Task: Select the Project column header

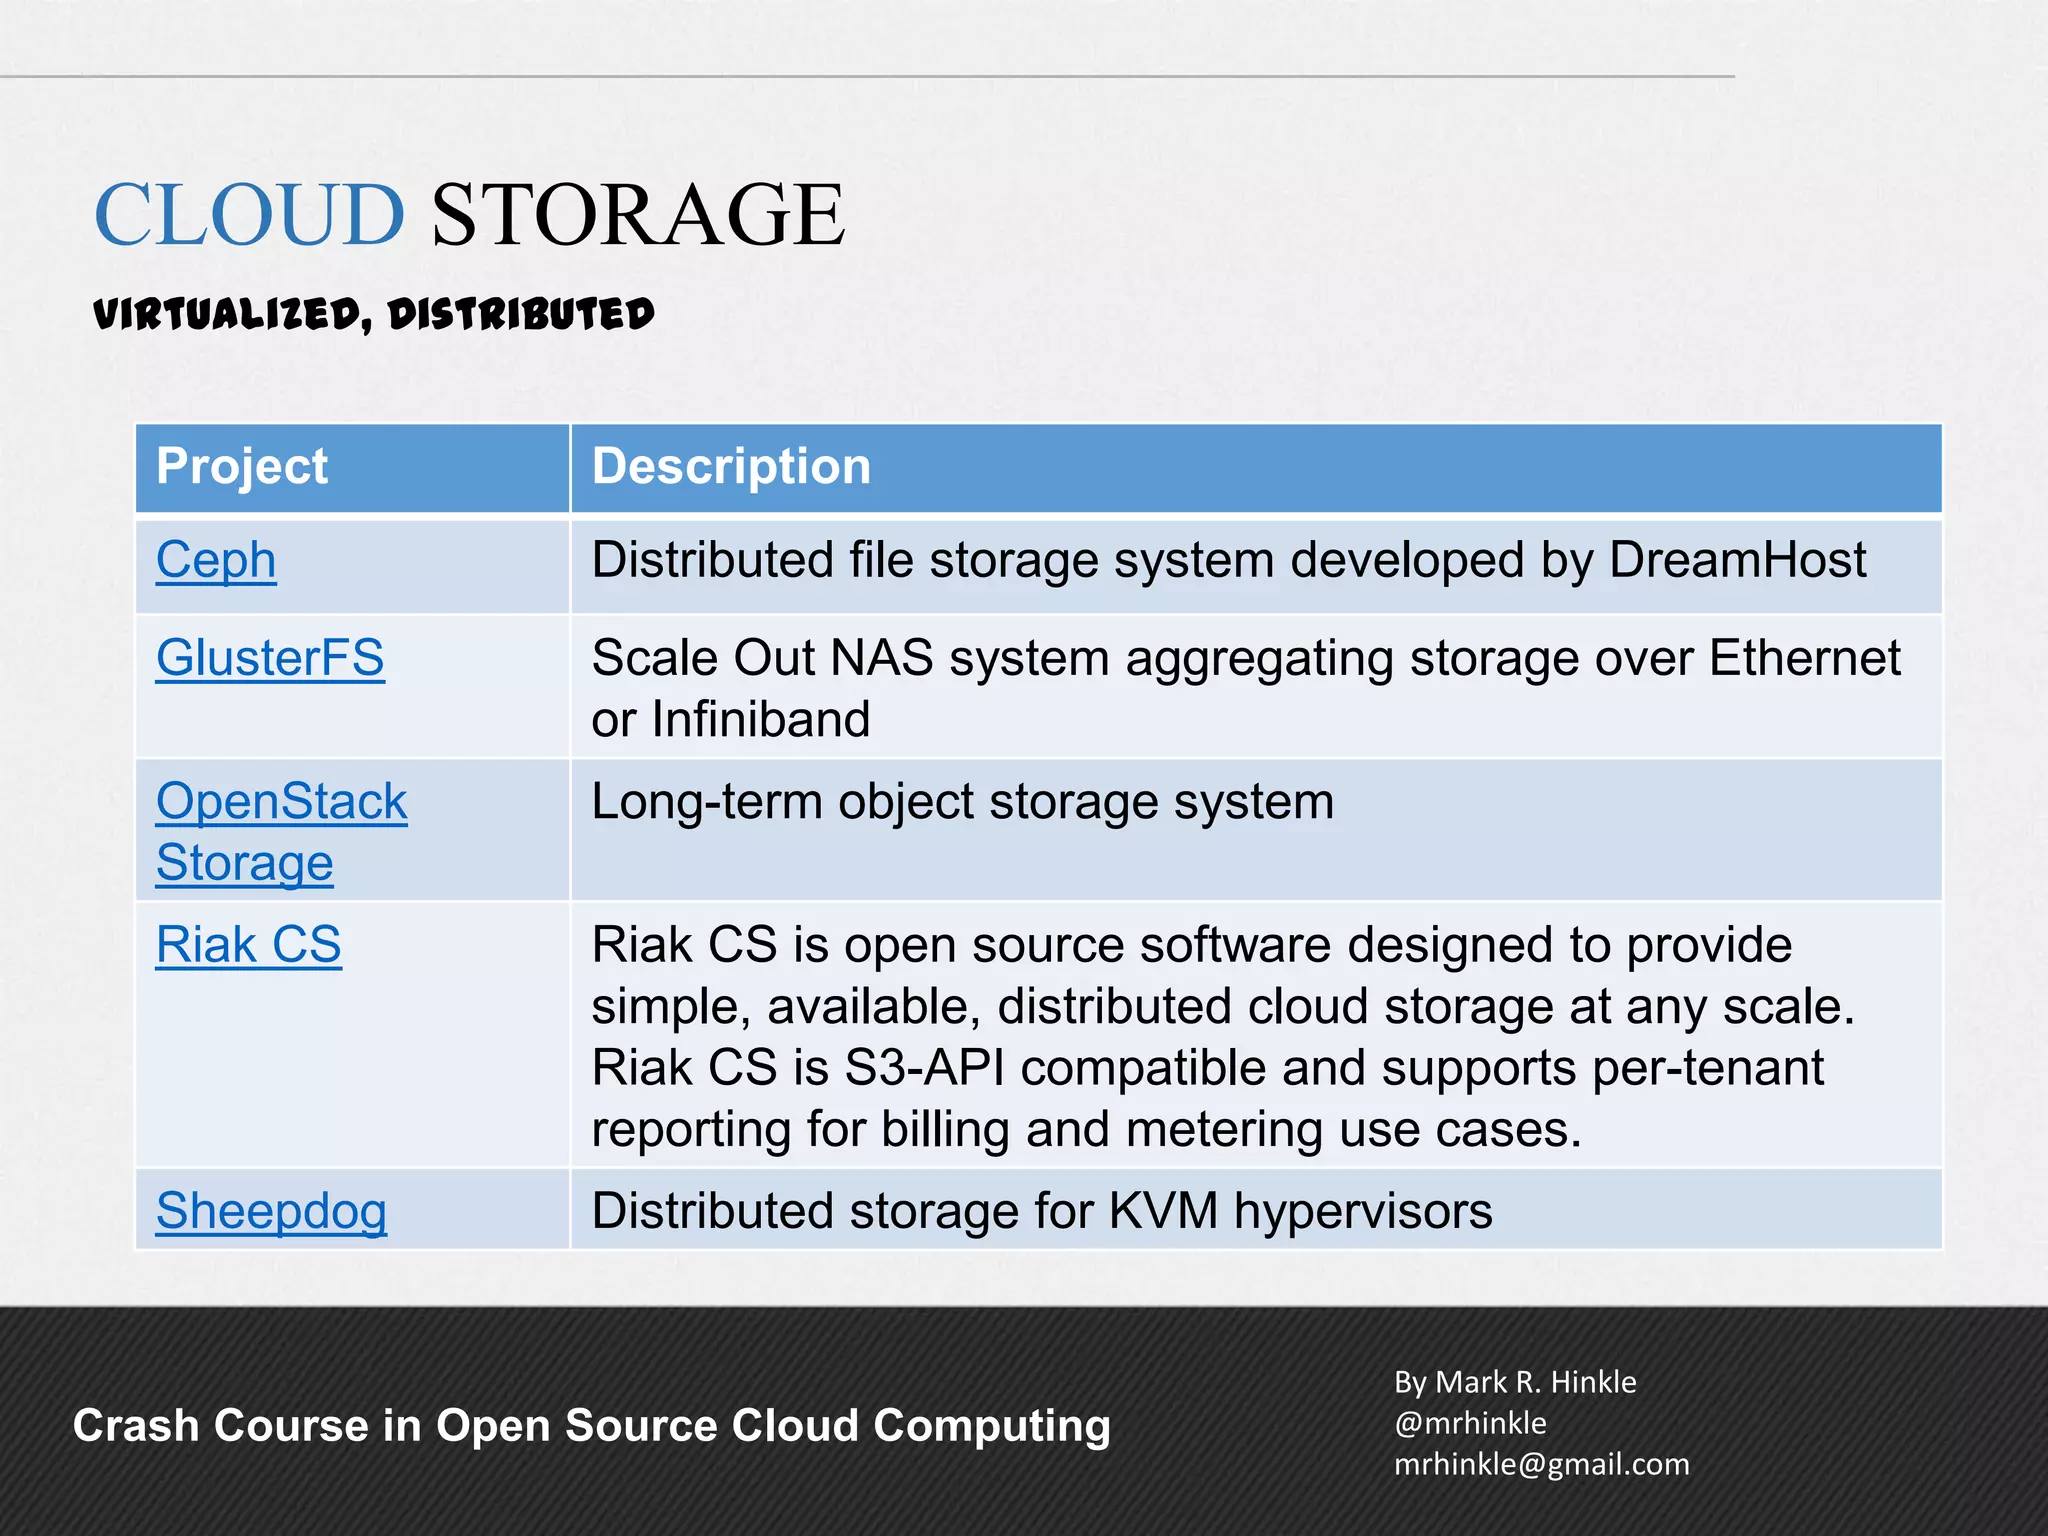Action: 242,467
